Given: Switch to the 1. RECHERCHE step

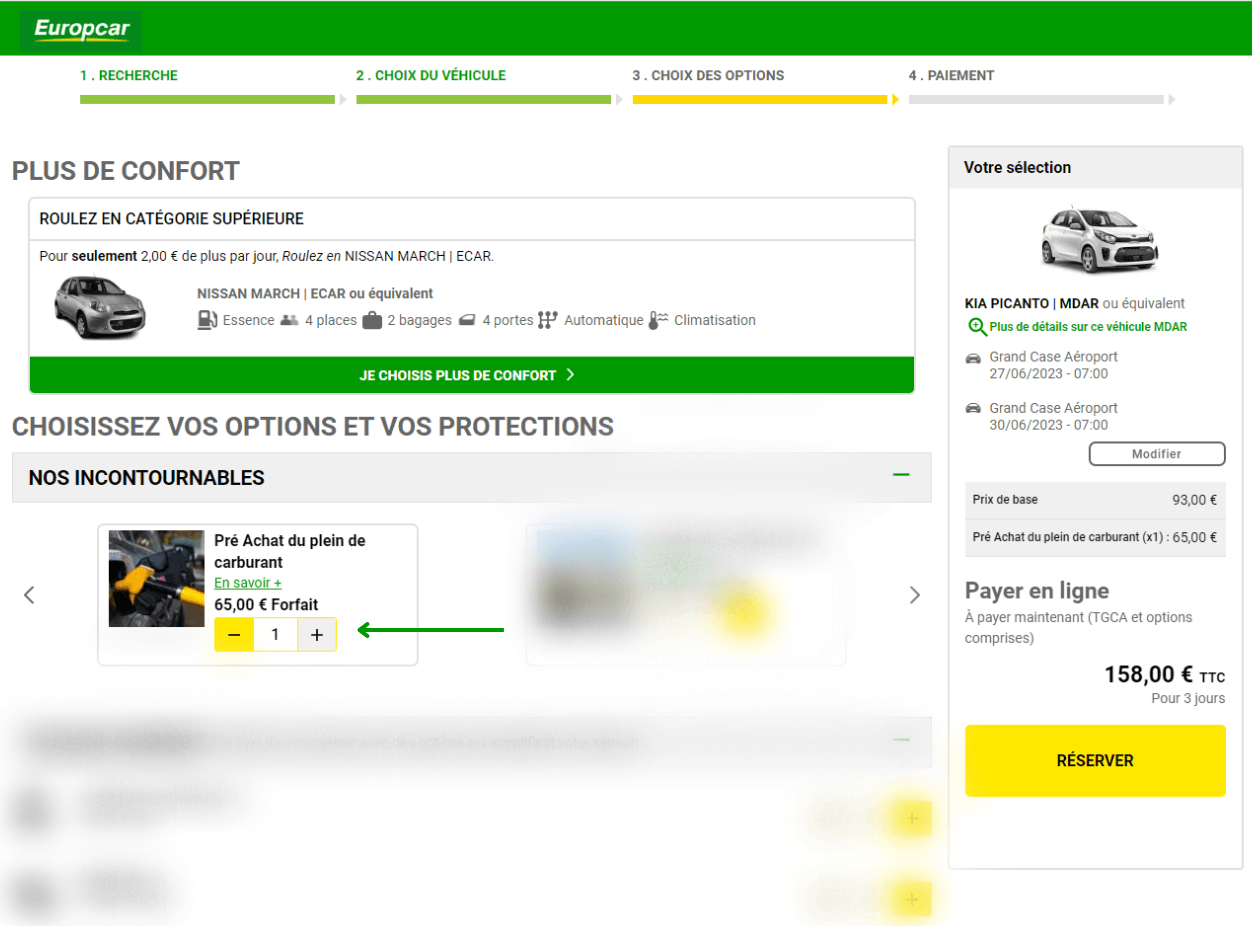Looking at the screenshot, I should (129, 75).
